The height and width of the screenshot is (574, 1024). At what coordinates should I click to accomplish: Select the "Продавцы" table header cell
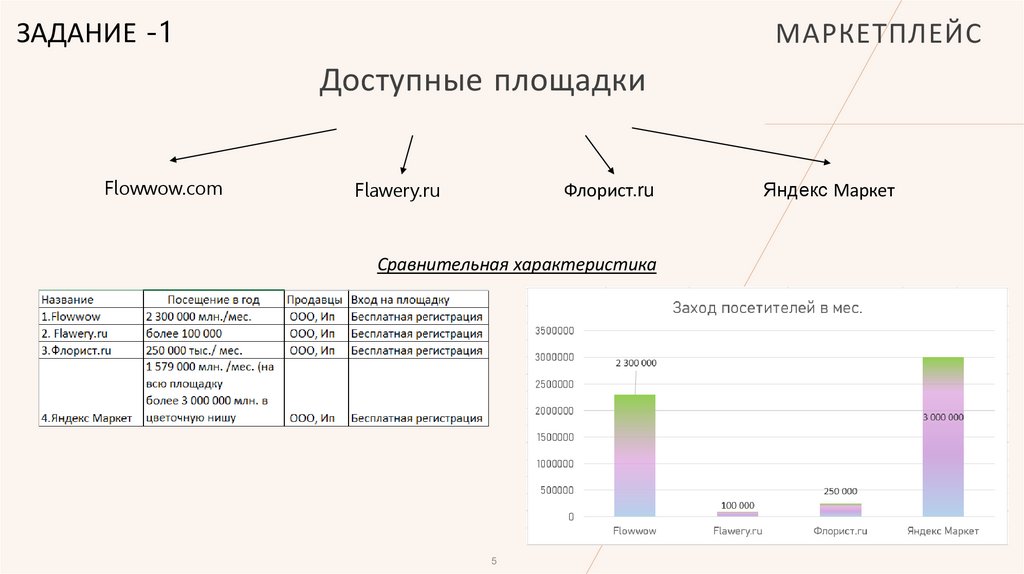click(316, 299)
